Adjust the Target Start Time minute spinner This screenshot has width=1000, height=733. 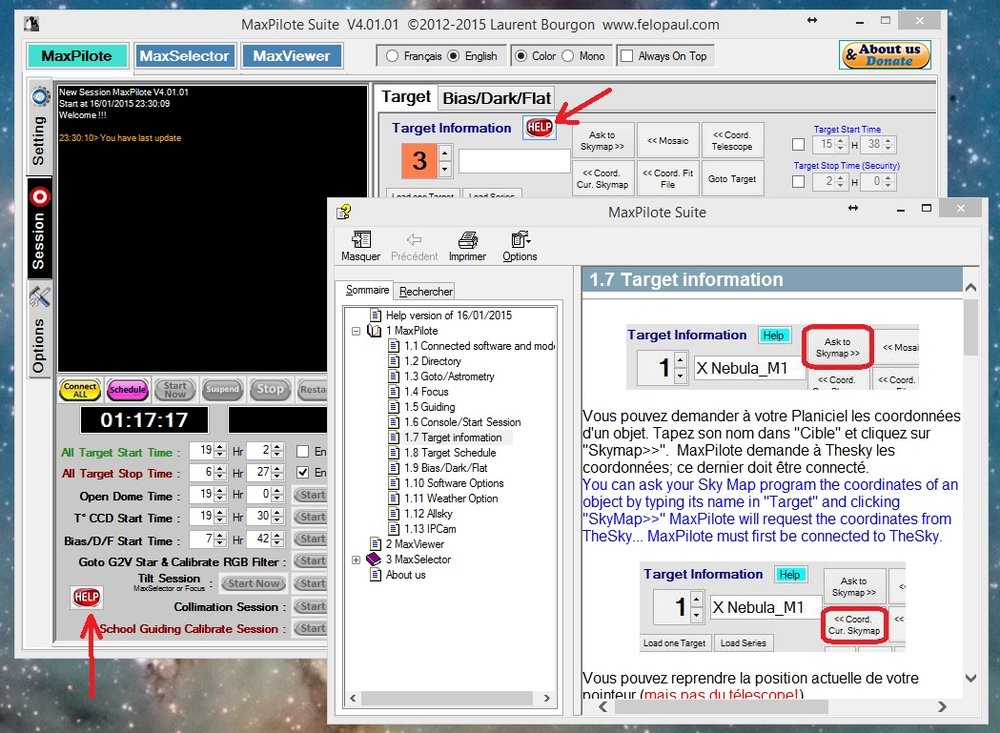(x=888, y=144)
